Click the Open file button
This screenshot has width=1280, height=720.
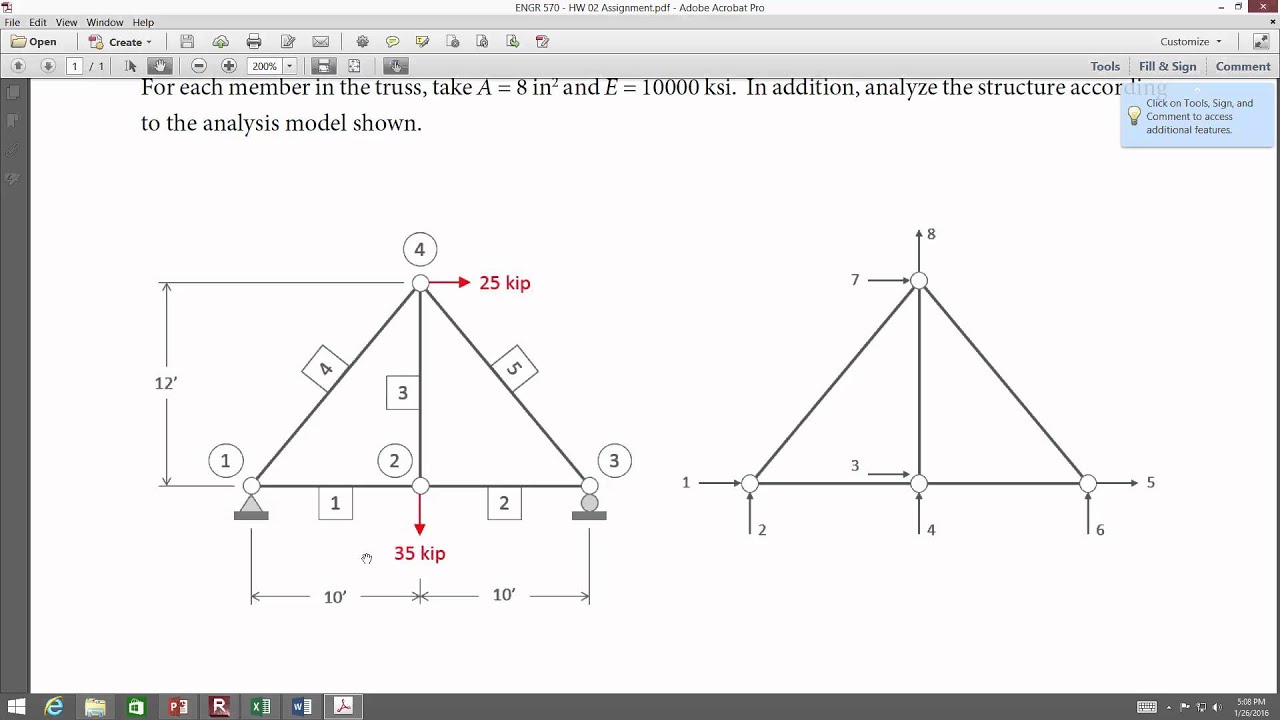pos(34,42)
